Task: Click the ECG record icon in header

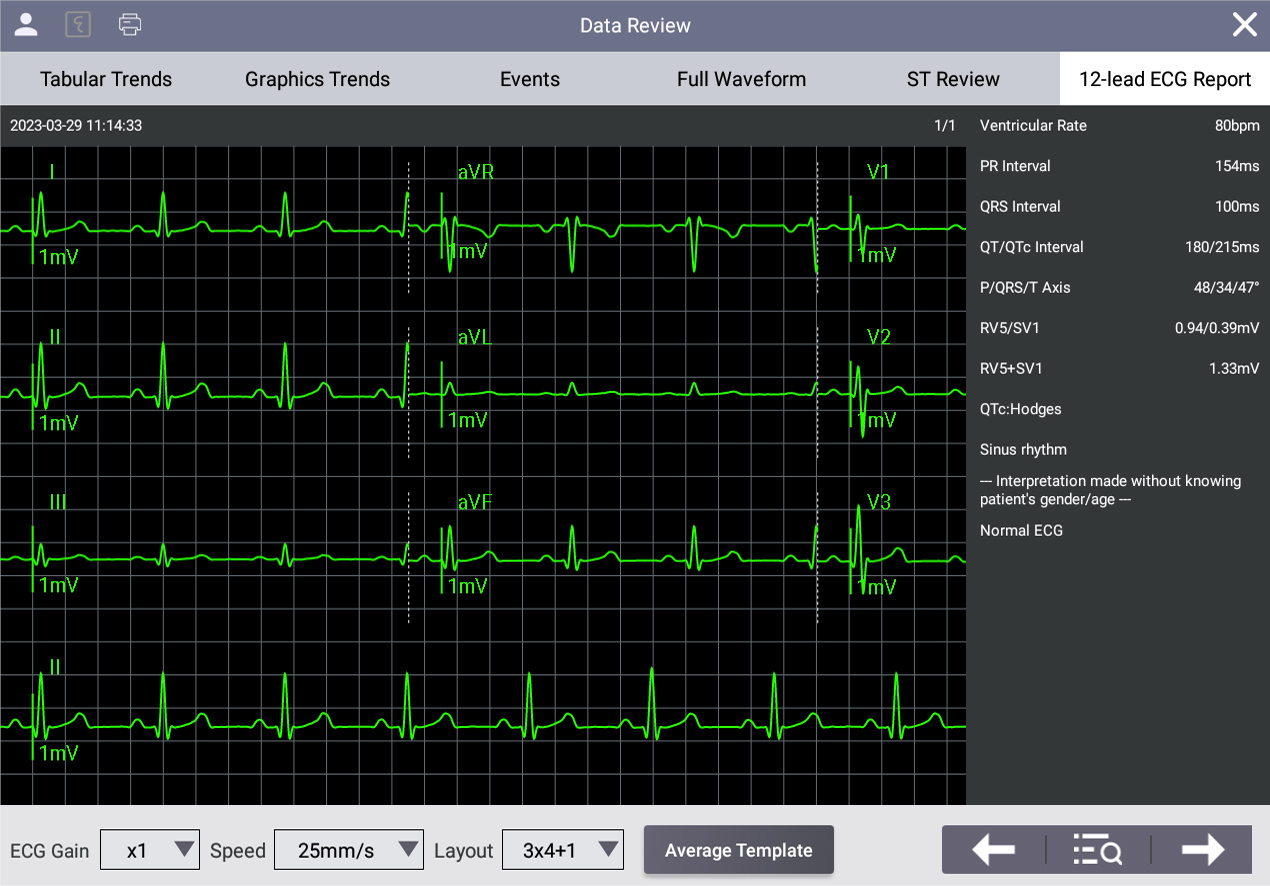Action: [x=78, y=25]
